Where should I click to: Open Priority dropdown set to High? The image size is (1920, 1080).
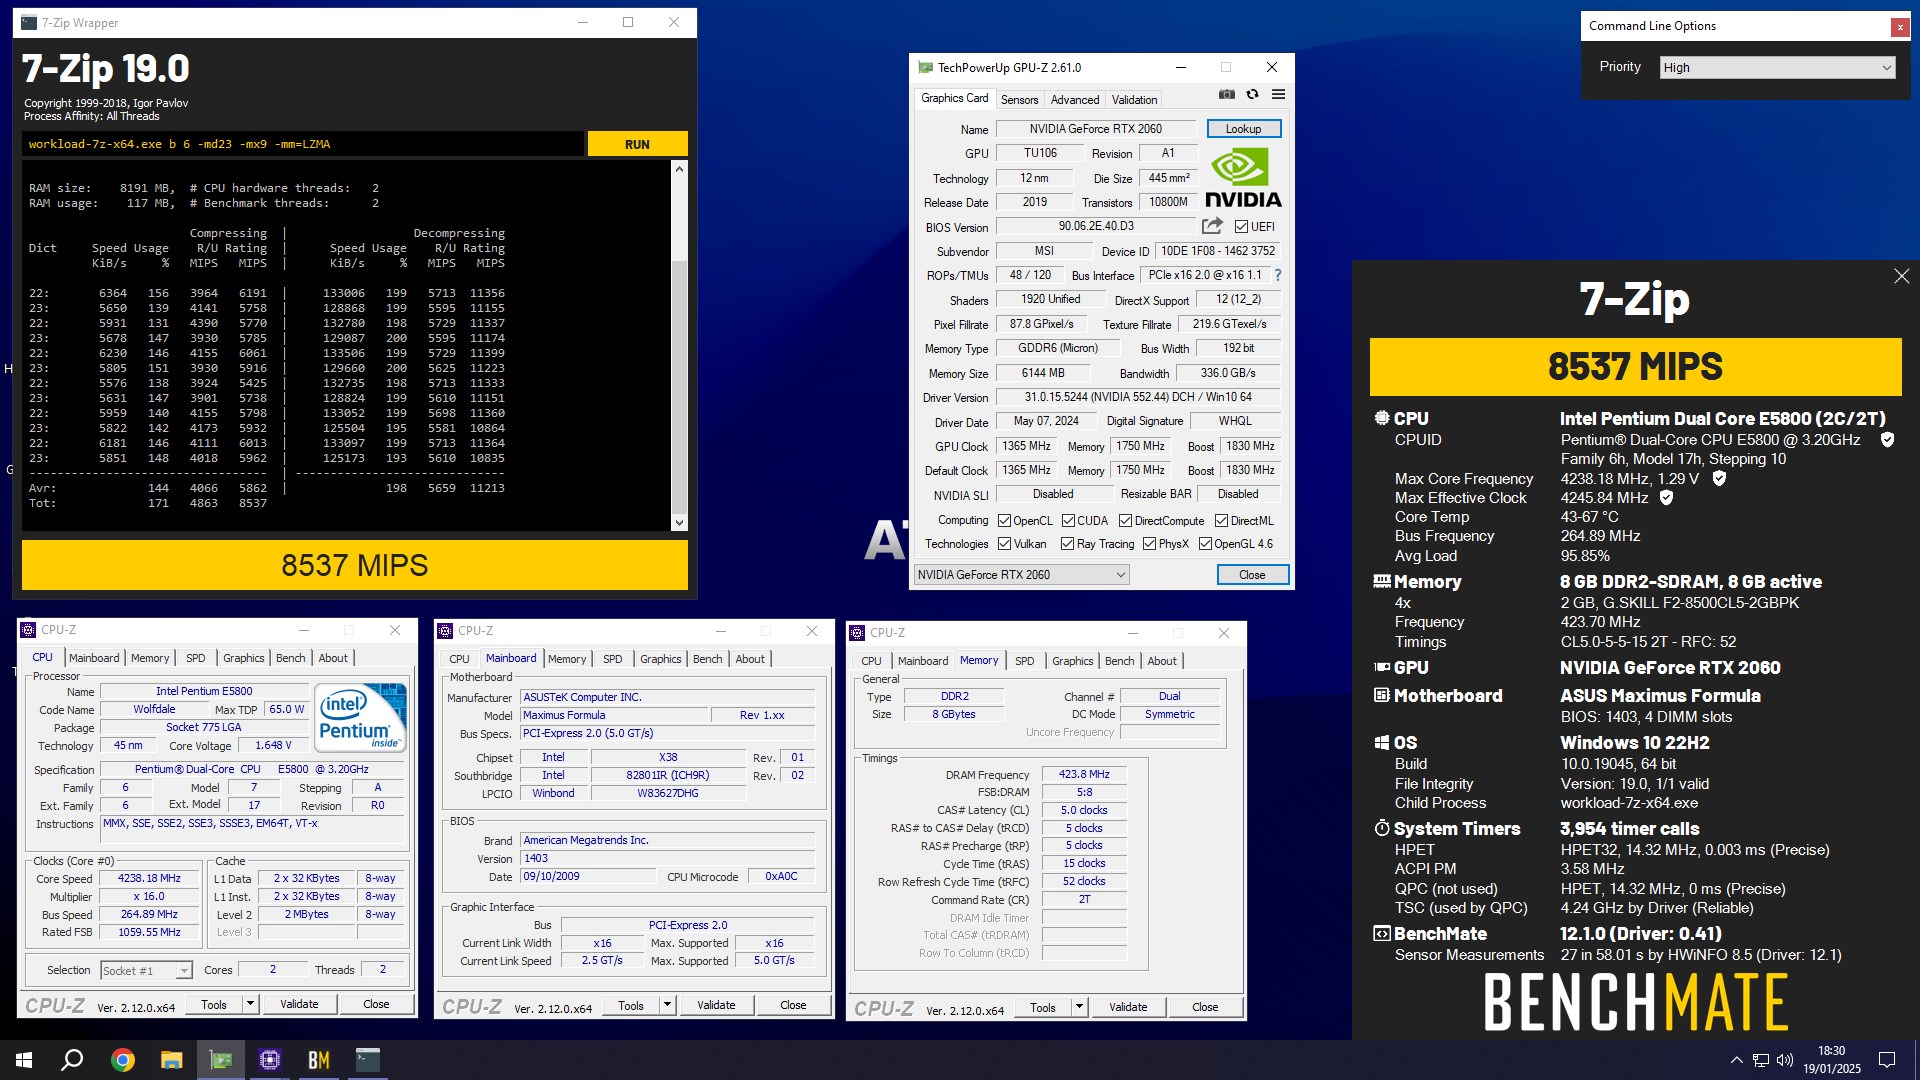coord(1777,67)
